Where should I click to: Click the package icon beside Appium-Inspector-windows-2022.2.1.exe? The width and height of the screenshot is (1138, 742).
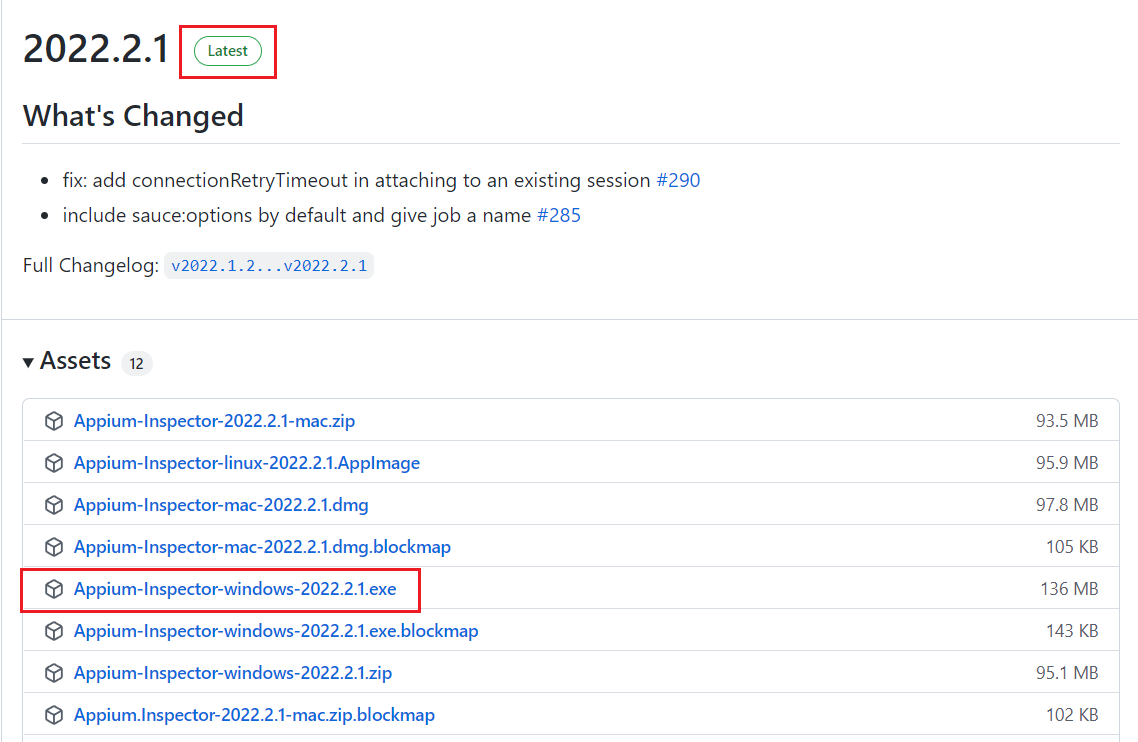(x=54, y=589)
